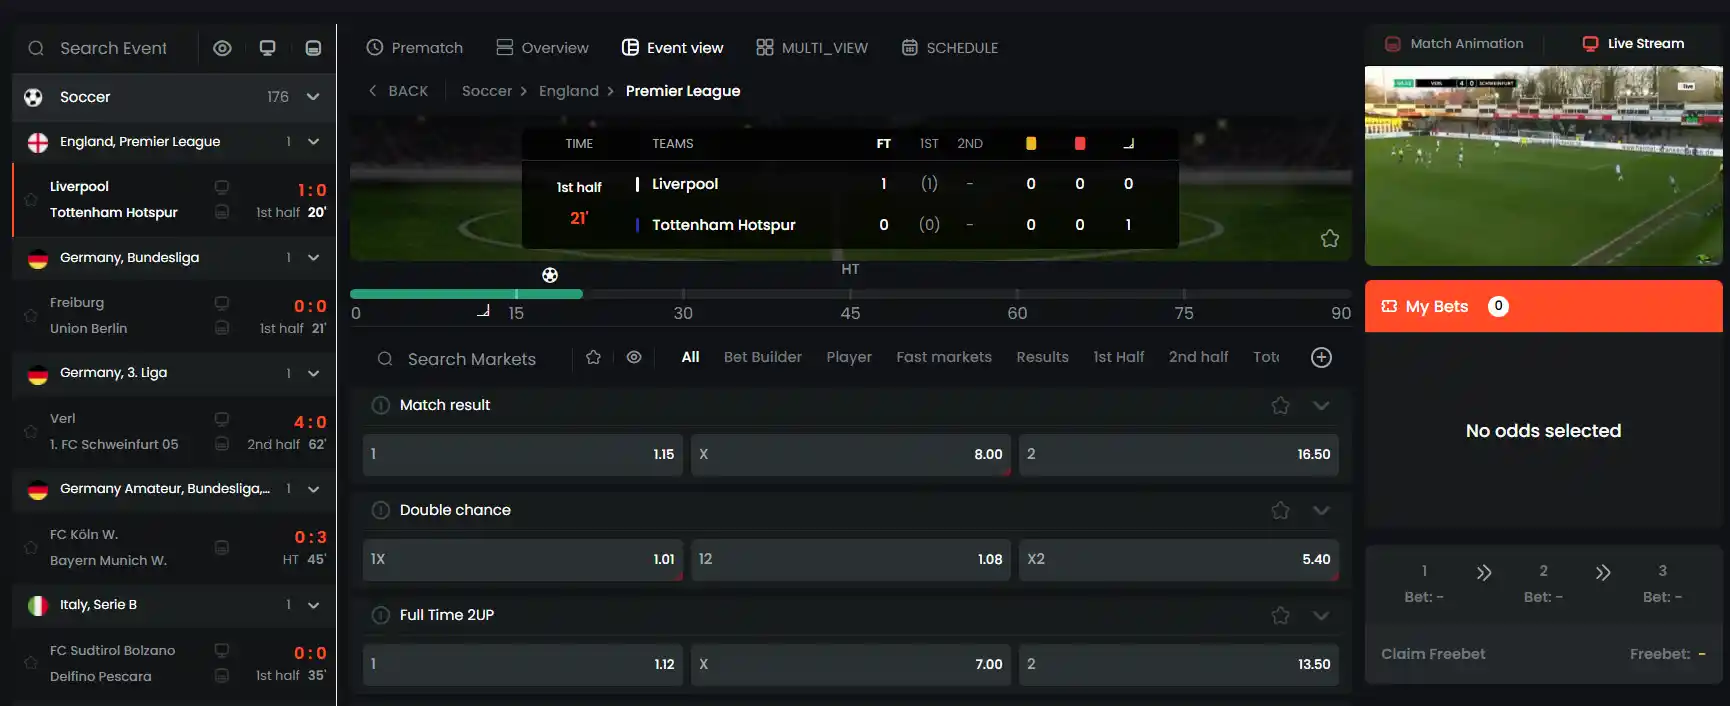This screenshot has width=1730, height=706.
Task: Open Double chance info icon
Action: [381, 510]
